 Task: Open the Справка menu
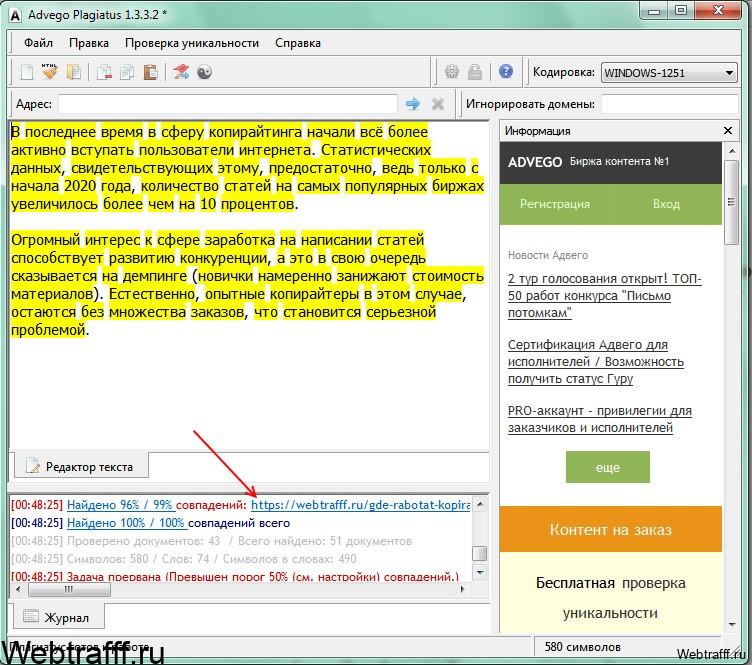tap(298, 43)
